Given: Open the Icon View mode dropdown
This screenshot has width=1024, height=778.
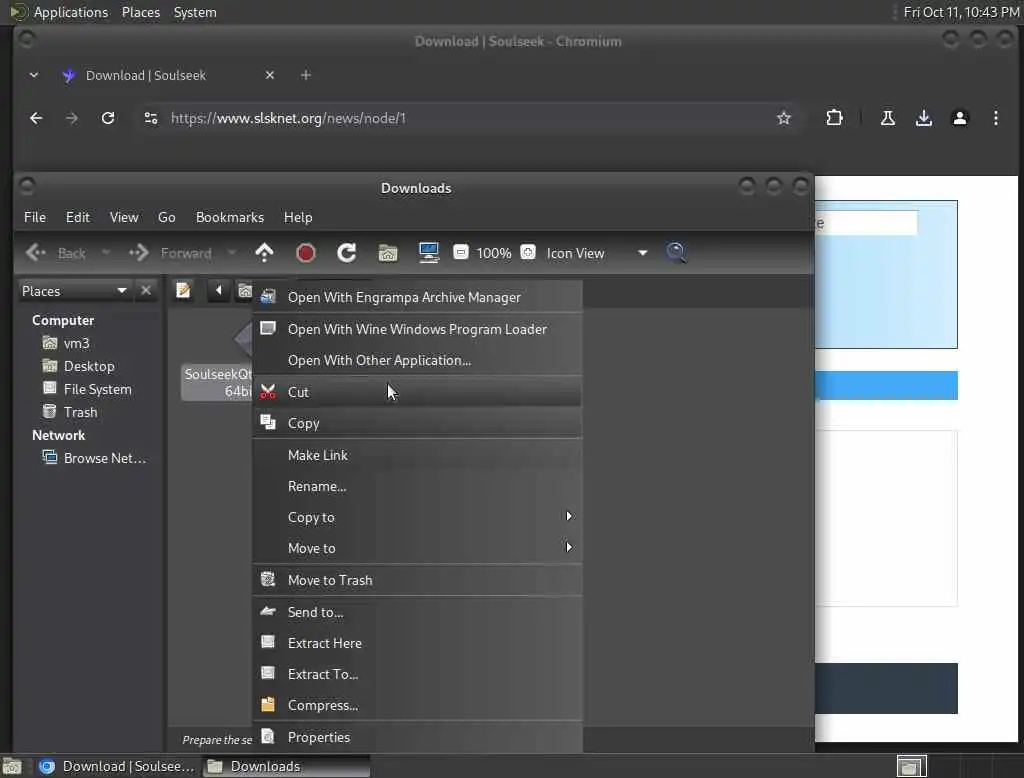Looking at the screenshot, I should coord(596,253).
